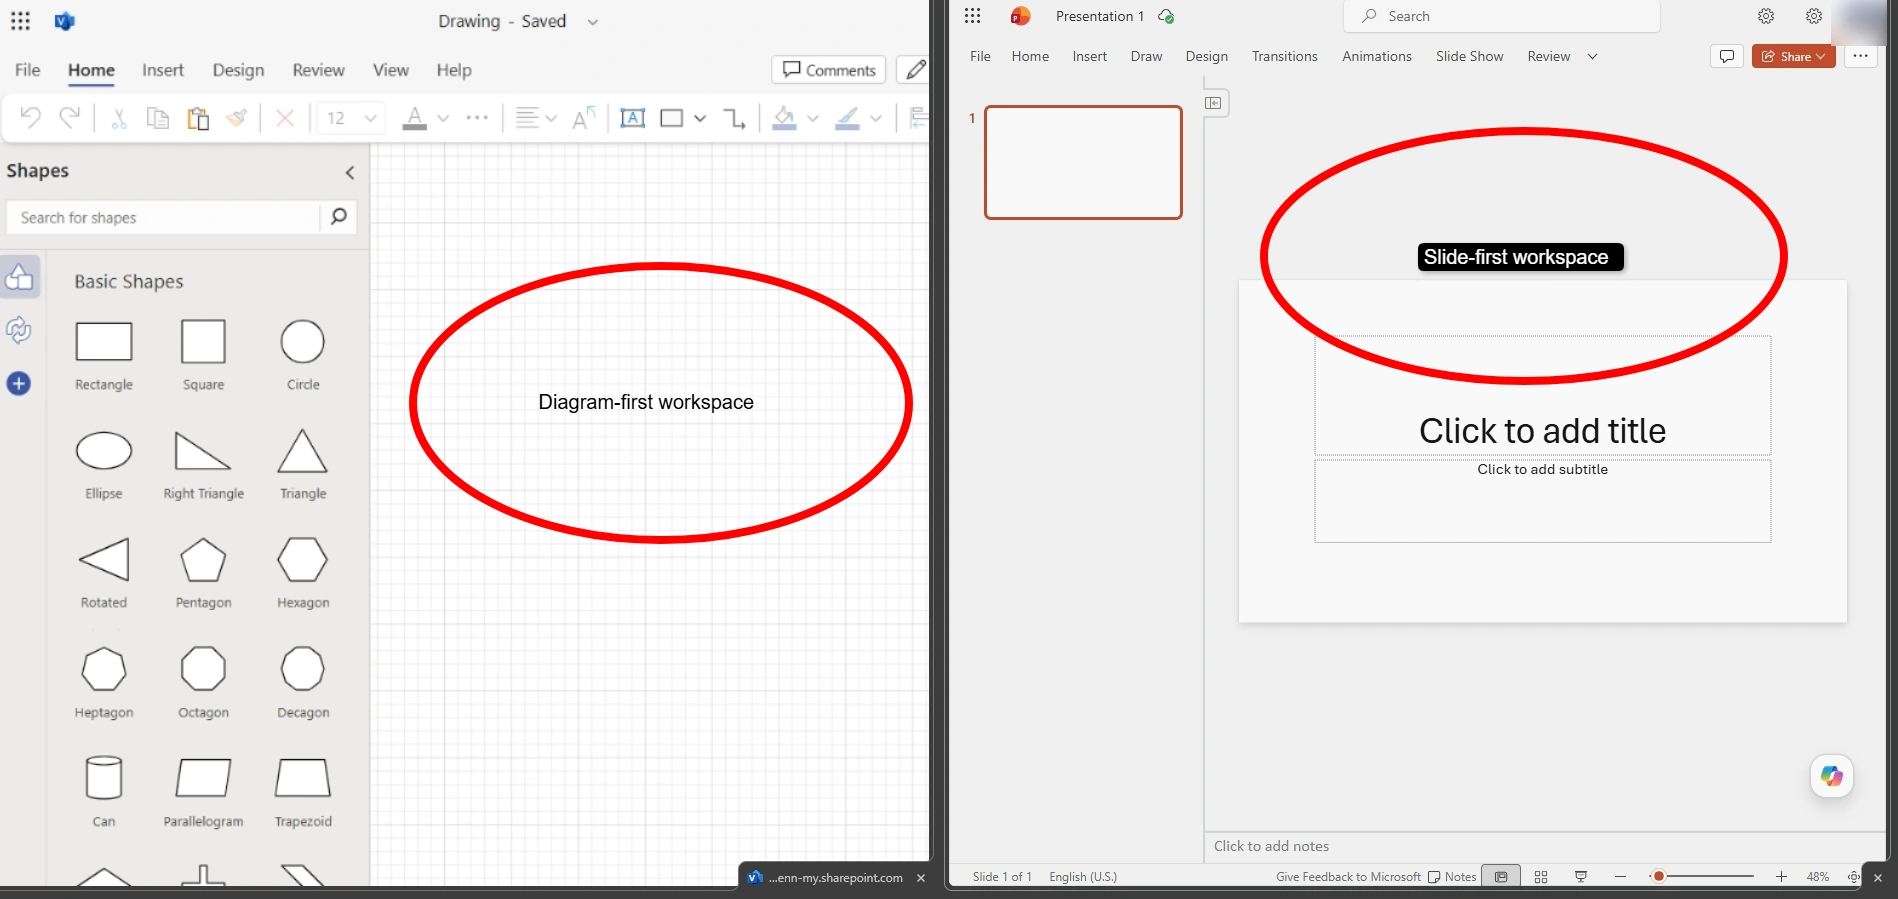This screenshot has height=899, width=1898.
Task: Open PowerPoint's more options ellipsis
Action: point(1860,56)
